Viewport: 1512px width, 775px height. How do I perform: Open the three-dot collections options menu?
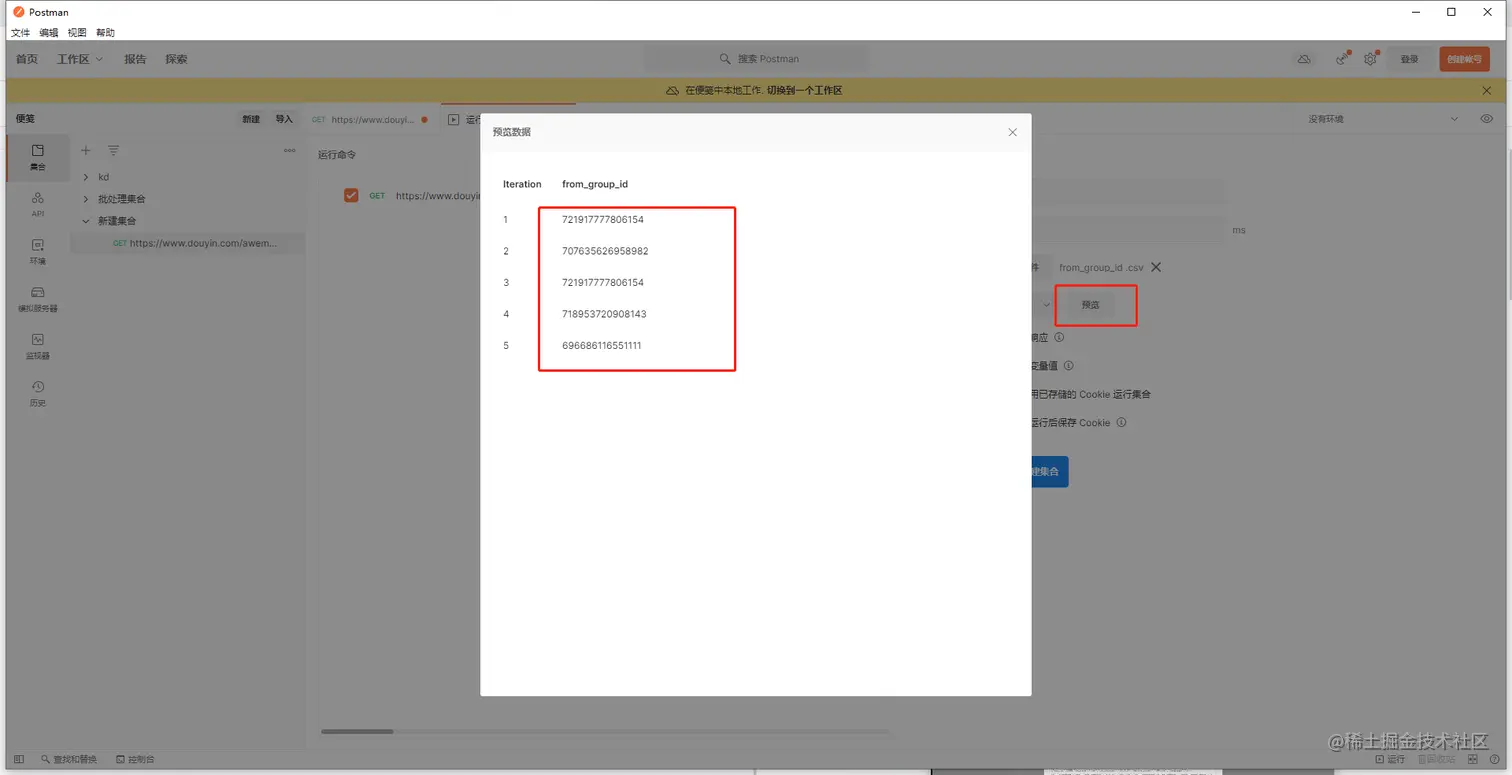pos(290,150)
